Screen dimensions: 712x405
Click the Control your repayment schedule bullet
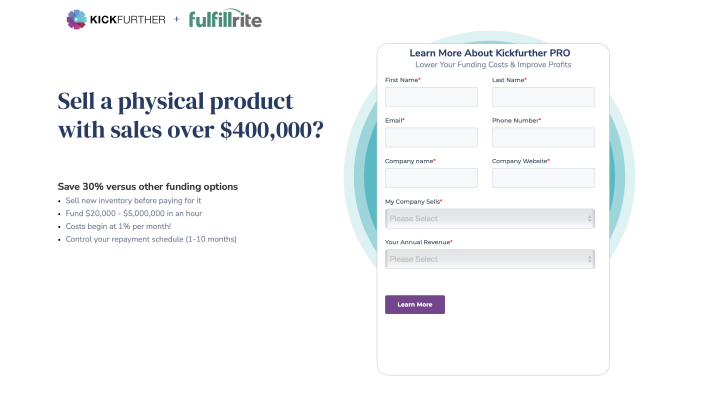coord(151,239)
